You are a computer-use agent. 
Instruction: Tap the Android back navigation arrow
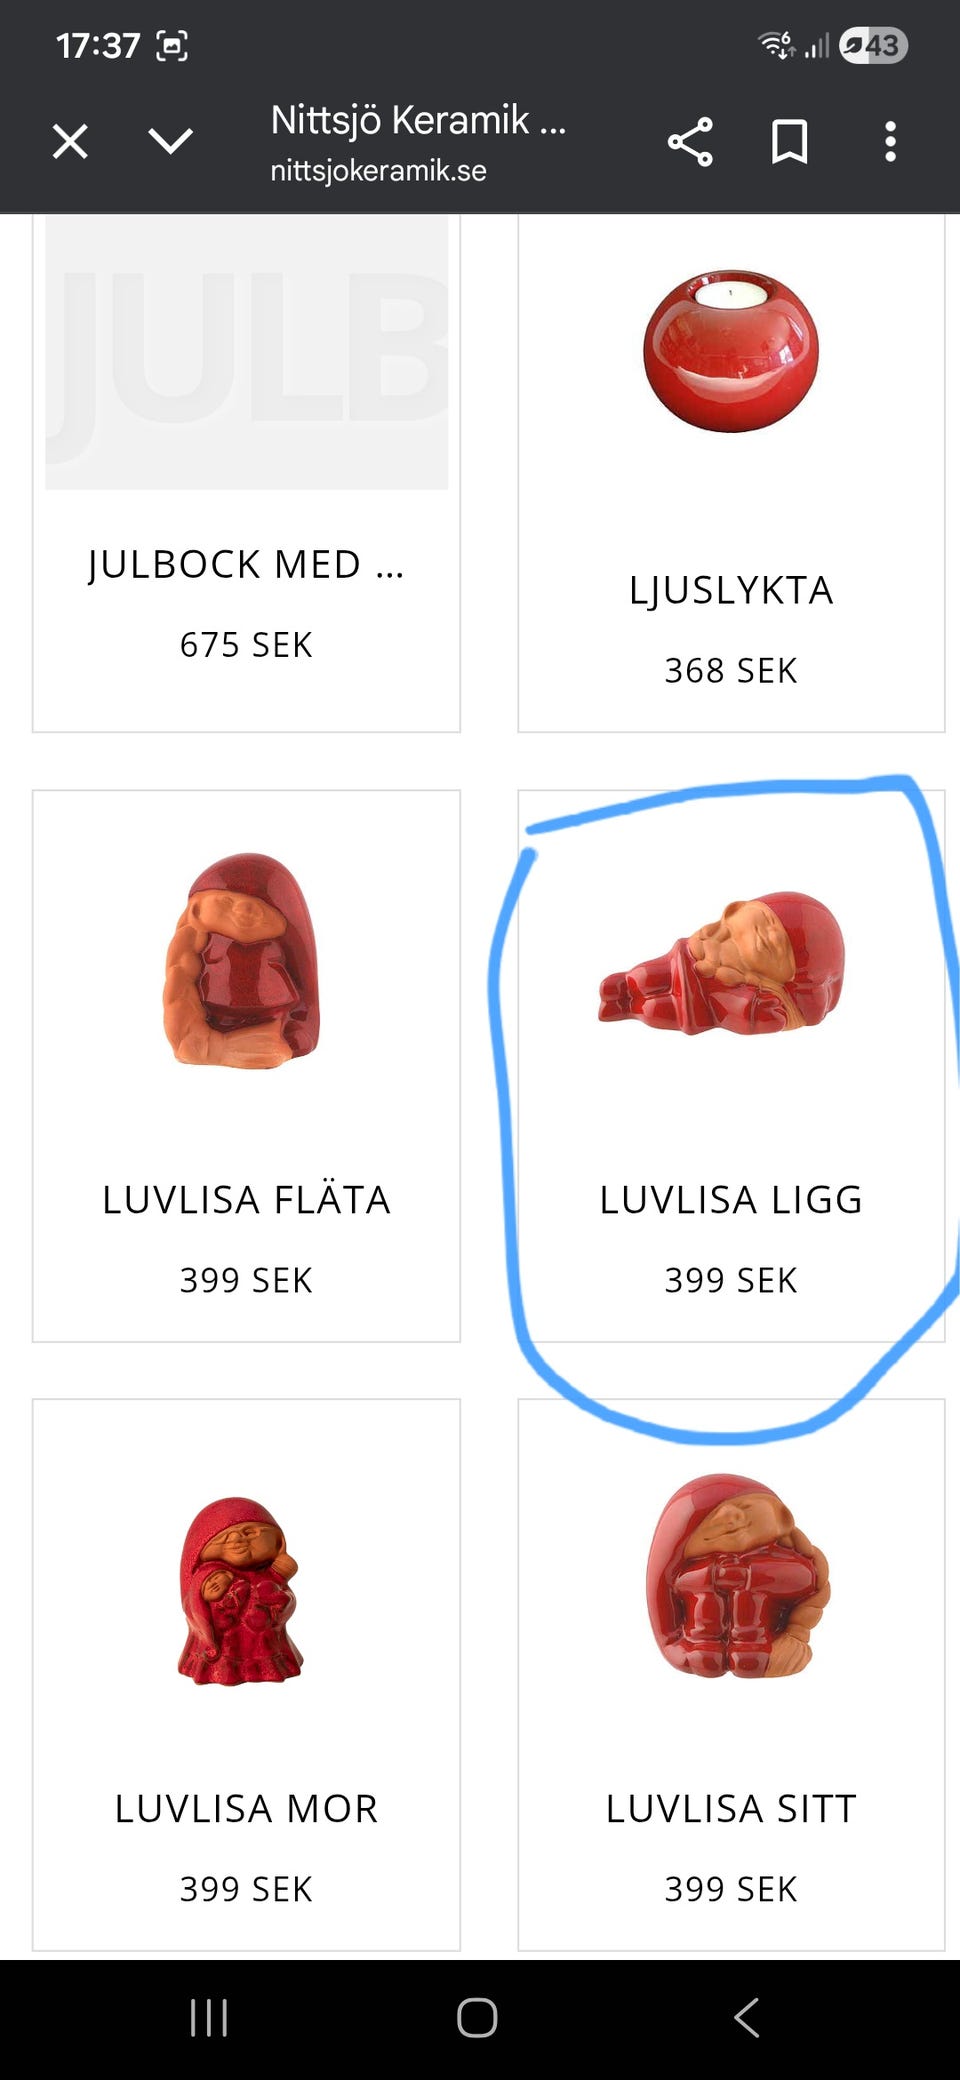[747, 2018]
